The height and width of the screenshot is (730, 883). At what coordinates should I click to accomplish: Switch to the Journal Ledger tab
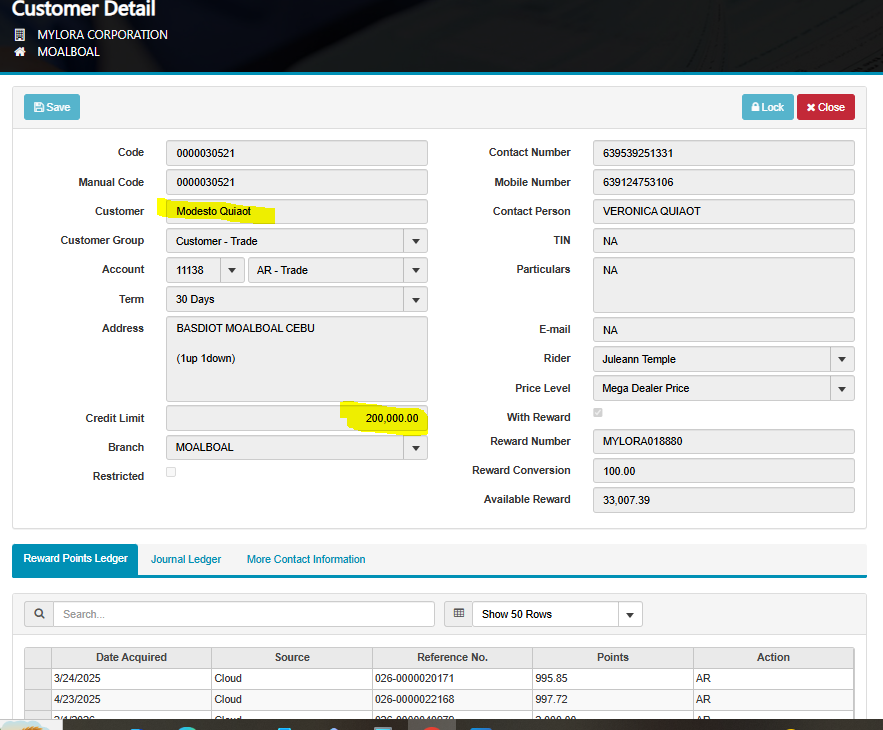[x=186, y=560]
